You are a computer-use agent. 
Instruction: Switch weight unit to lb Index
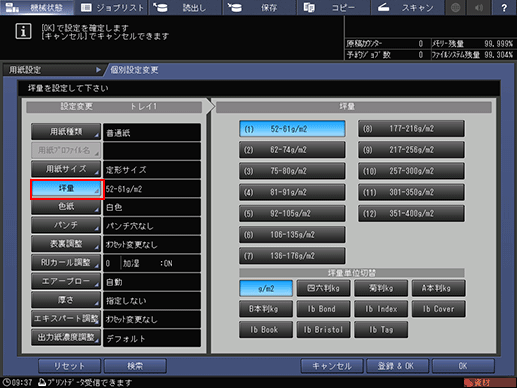tap(381, 309)
